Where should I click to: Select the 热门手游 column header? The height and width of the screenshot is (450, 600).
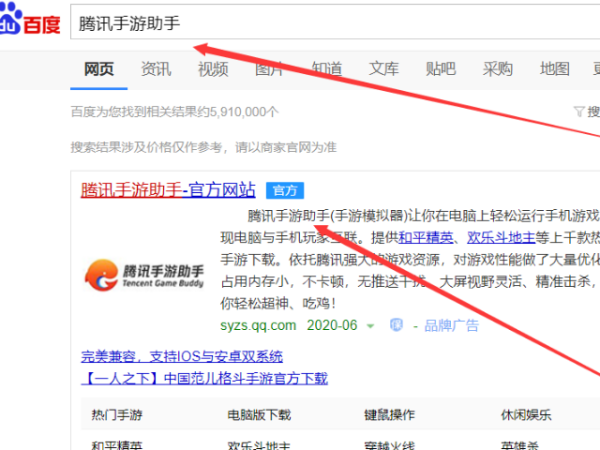tap(117, 415)
